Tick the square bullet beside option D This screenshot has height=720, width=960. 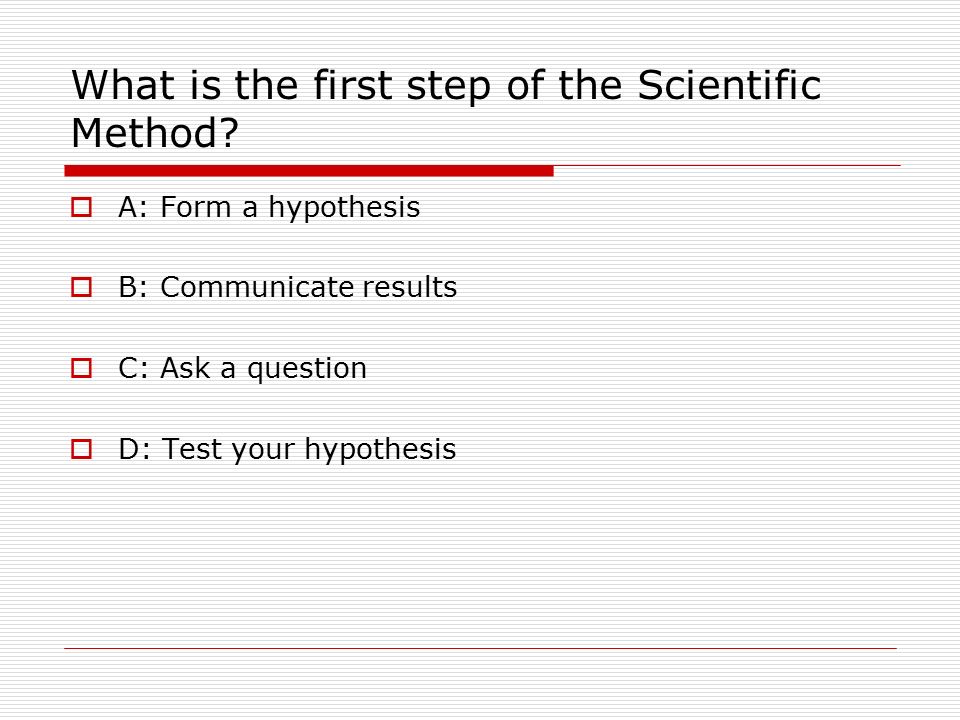[81, 449]
